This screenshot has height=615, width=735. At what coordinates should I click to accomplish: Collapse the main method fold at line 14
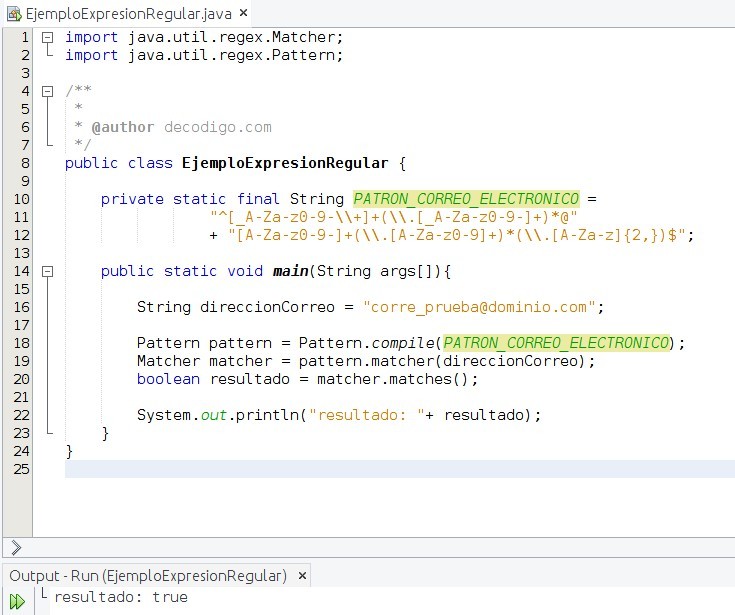[x=48, y=271]
